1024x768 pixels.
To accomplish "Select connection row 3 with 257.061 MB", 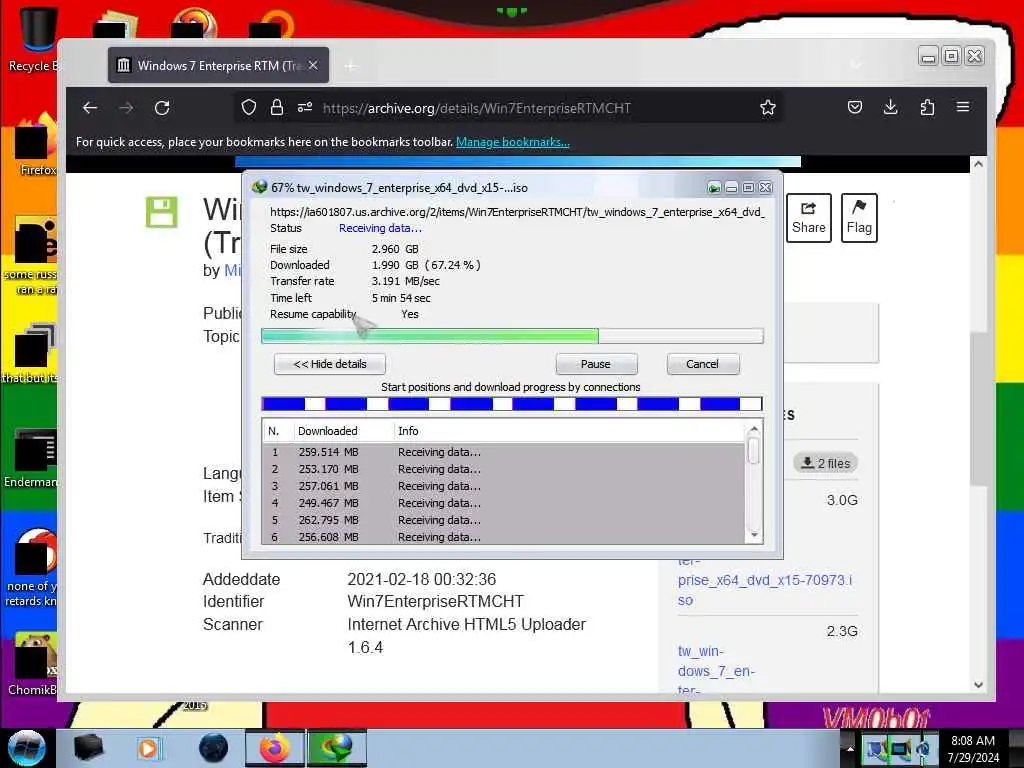I will [503, 486].
